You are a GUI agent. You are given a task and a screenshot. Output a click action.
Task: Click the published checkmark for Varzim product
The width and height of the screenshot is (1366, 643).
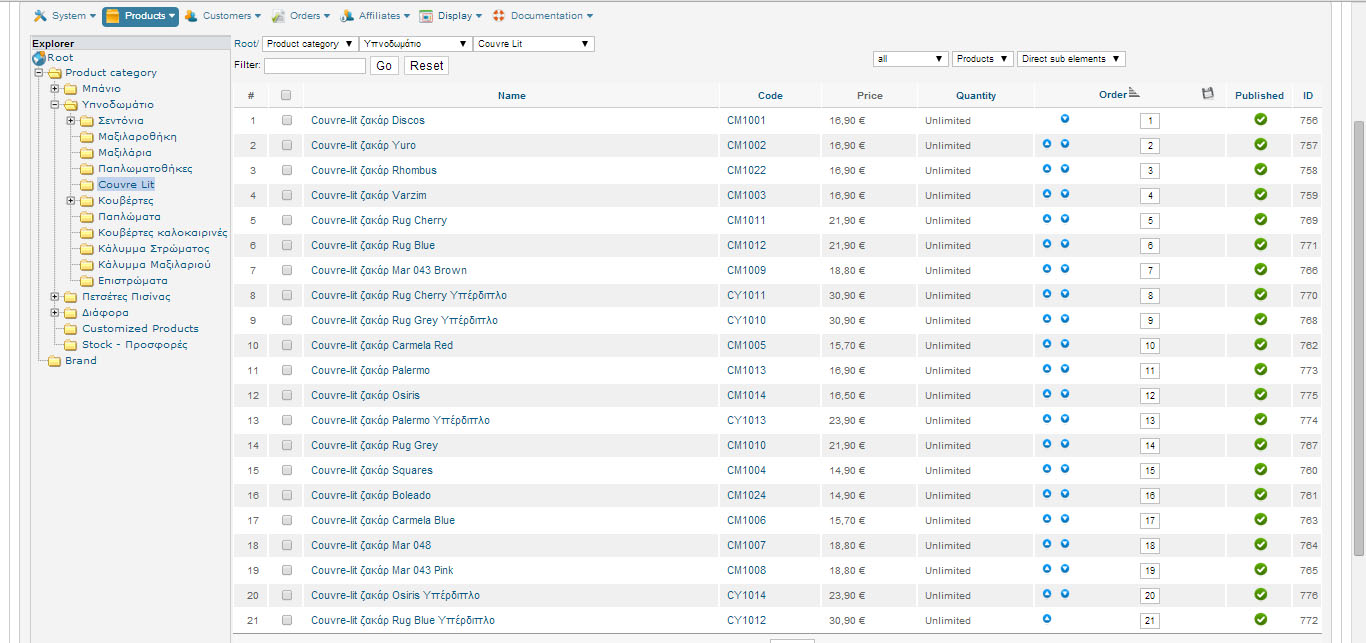[x=1260, y=194]
